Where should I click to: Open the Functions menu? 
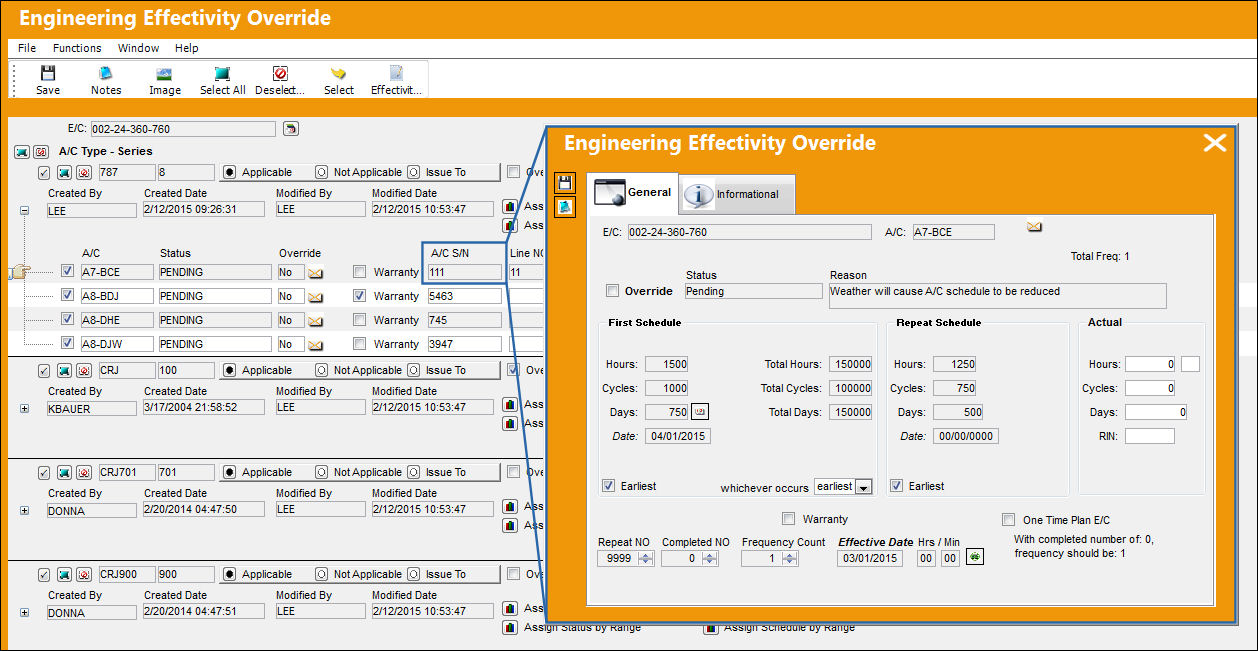pyautogui.click(x=77, y=48)
